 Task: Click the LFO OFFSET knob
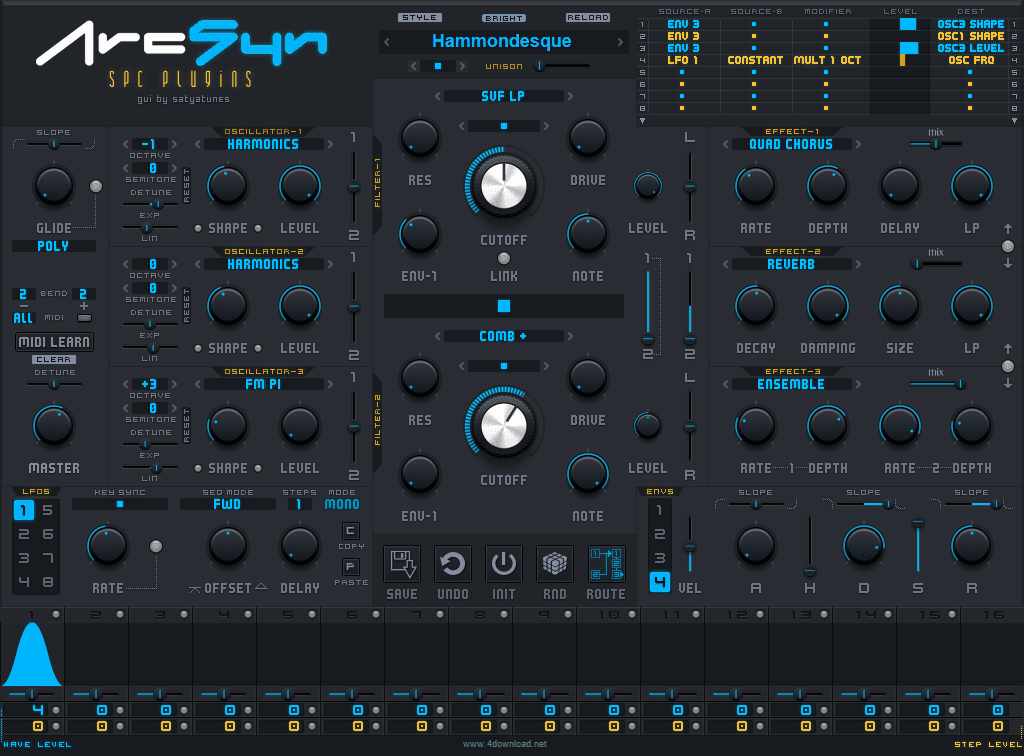pos(227,546)
